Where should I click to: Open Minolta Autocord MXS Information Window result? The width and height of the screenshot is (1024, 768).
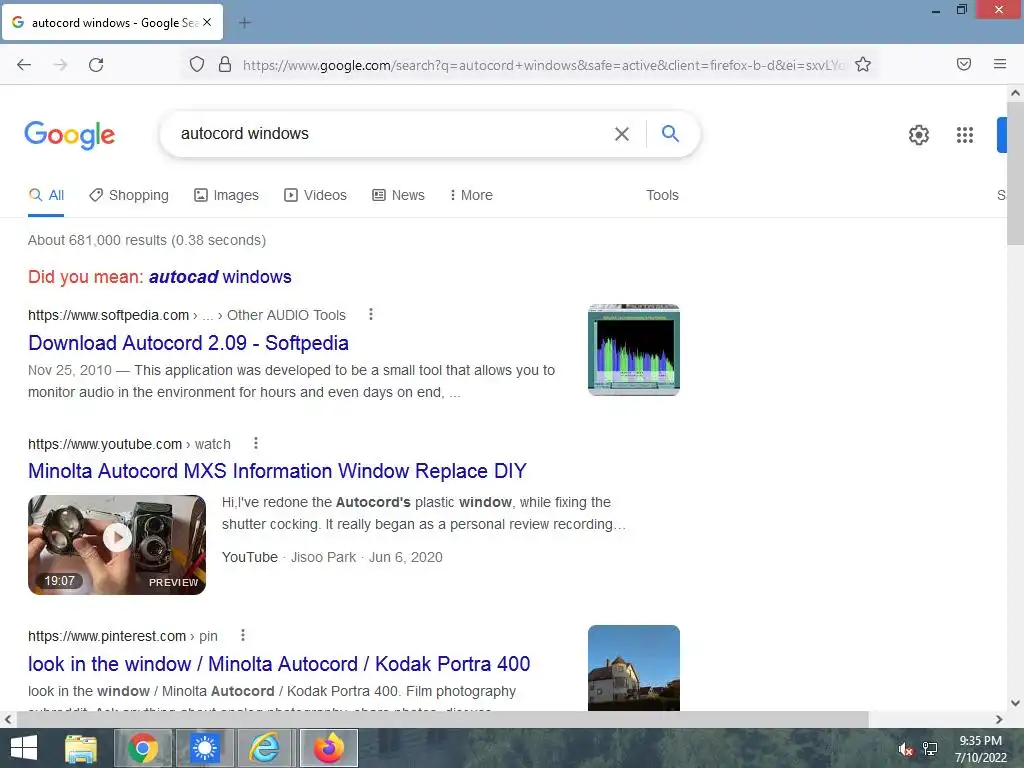tap(278, 471)
